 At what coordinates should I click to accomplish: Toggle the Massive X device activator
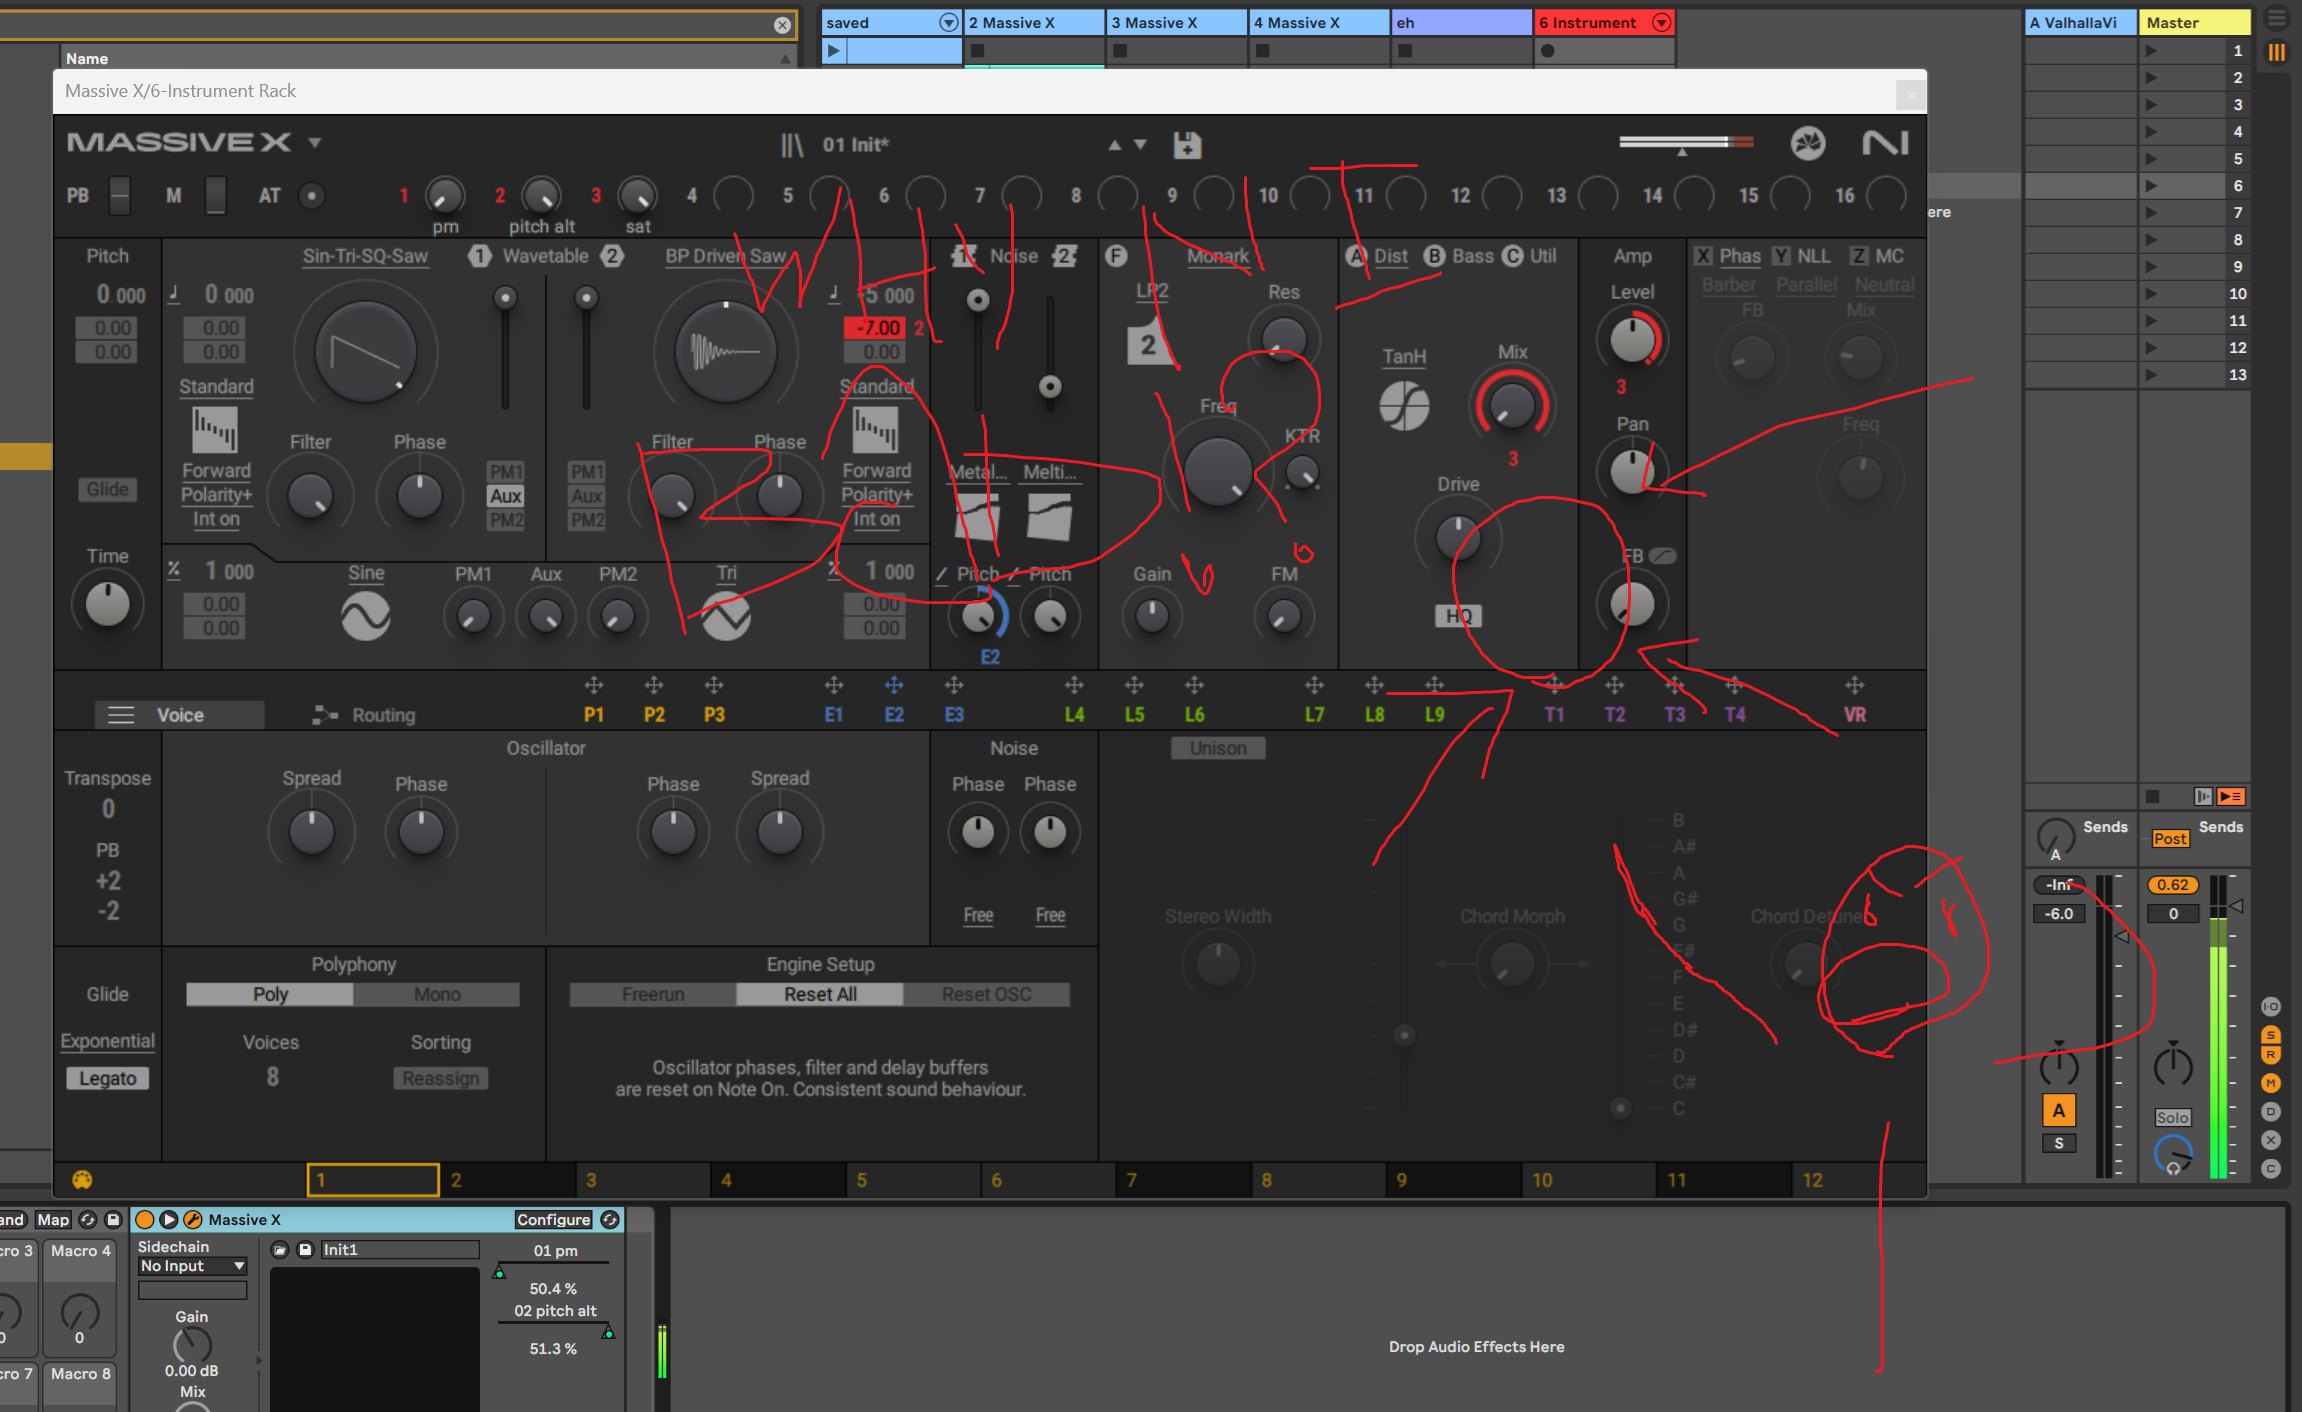145,1220
